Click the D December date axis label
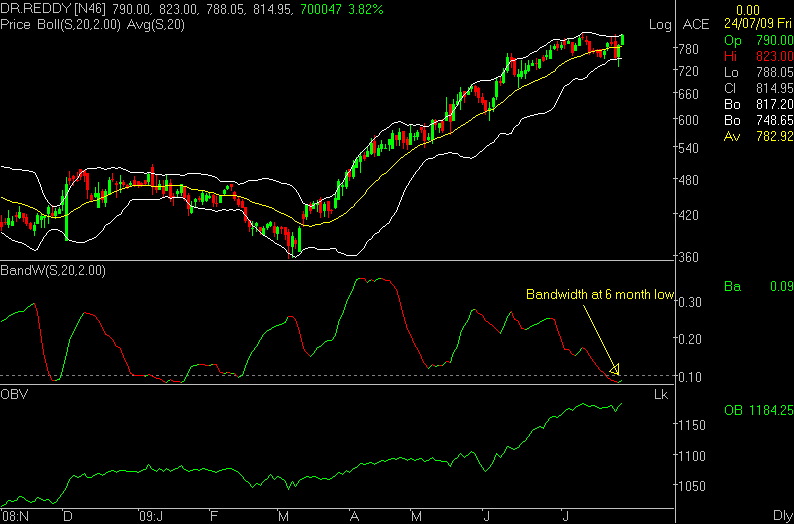 click(67, 517)
